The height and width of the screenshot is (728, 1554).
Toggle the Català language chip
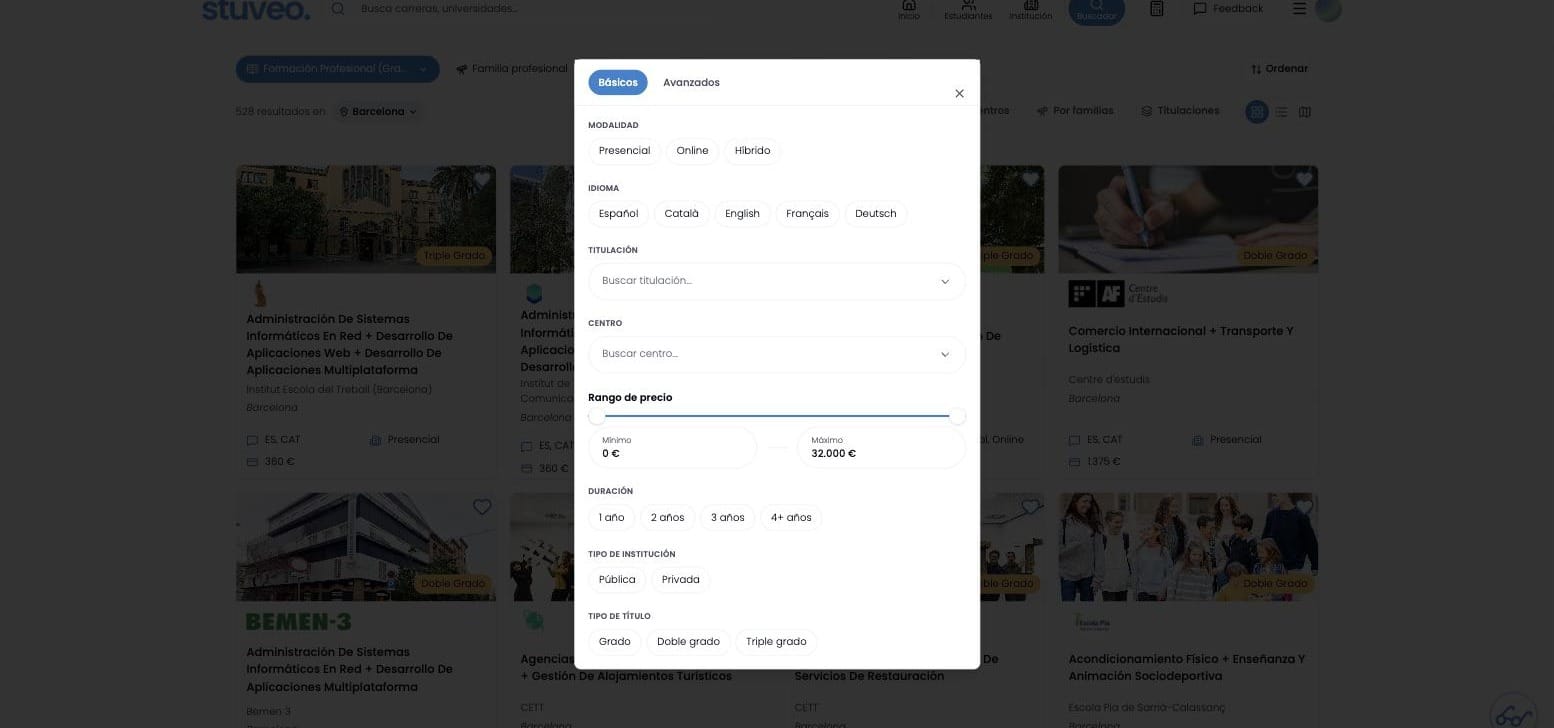point(682,214)
